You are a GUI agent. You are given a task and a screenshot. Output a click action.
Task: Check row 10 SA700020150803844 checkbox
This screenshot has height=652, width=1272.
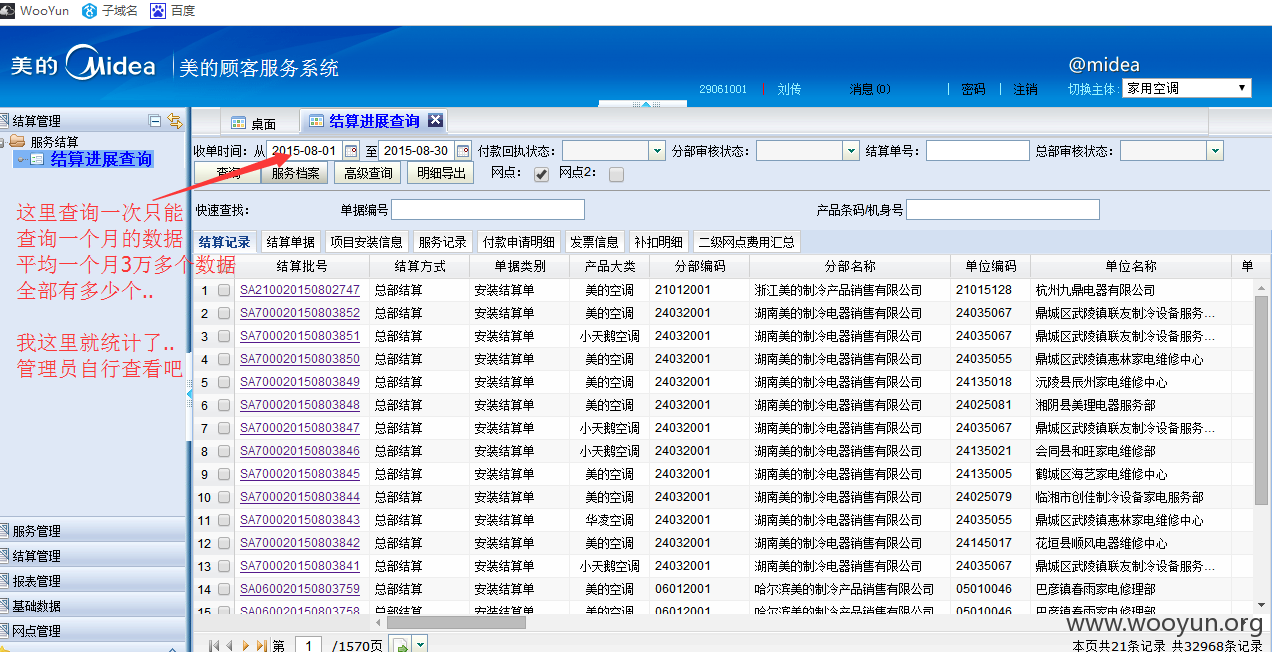pyautogui.click(x=224, y=498)
